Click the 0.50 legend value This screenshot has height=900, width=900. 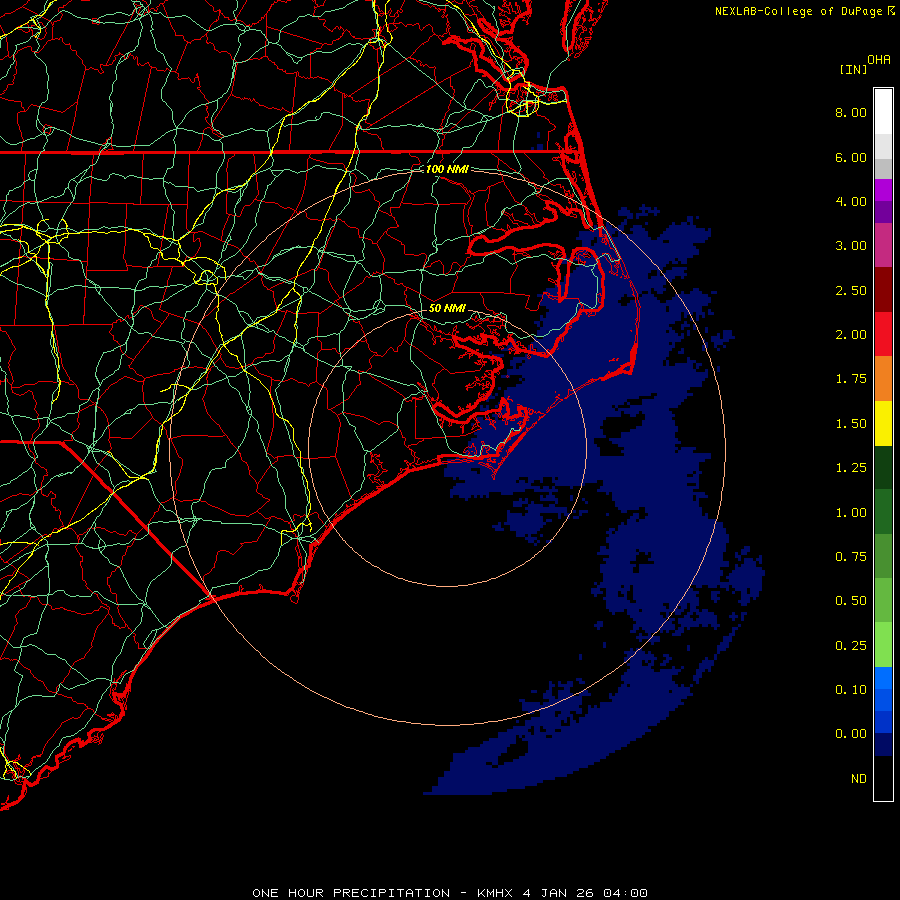click(851, 601)
